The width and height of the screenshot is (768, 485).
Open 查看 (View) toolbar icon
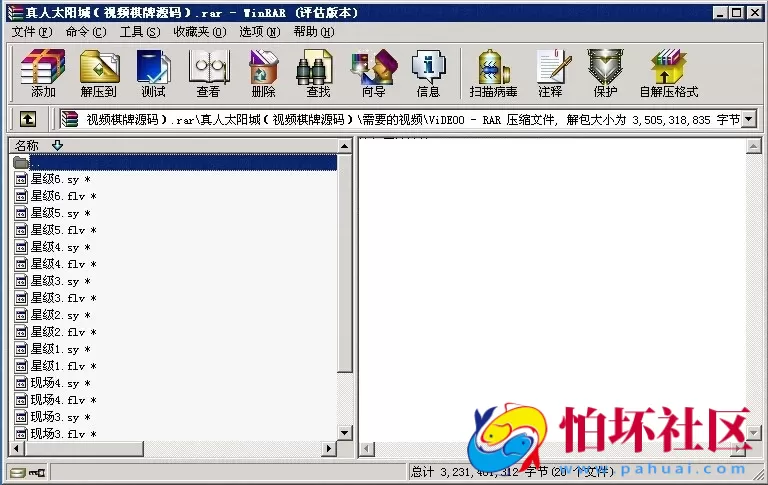(x=208, y=72)
